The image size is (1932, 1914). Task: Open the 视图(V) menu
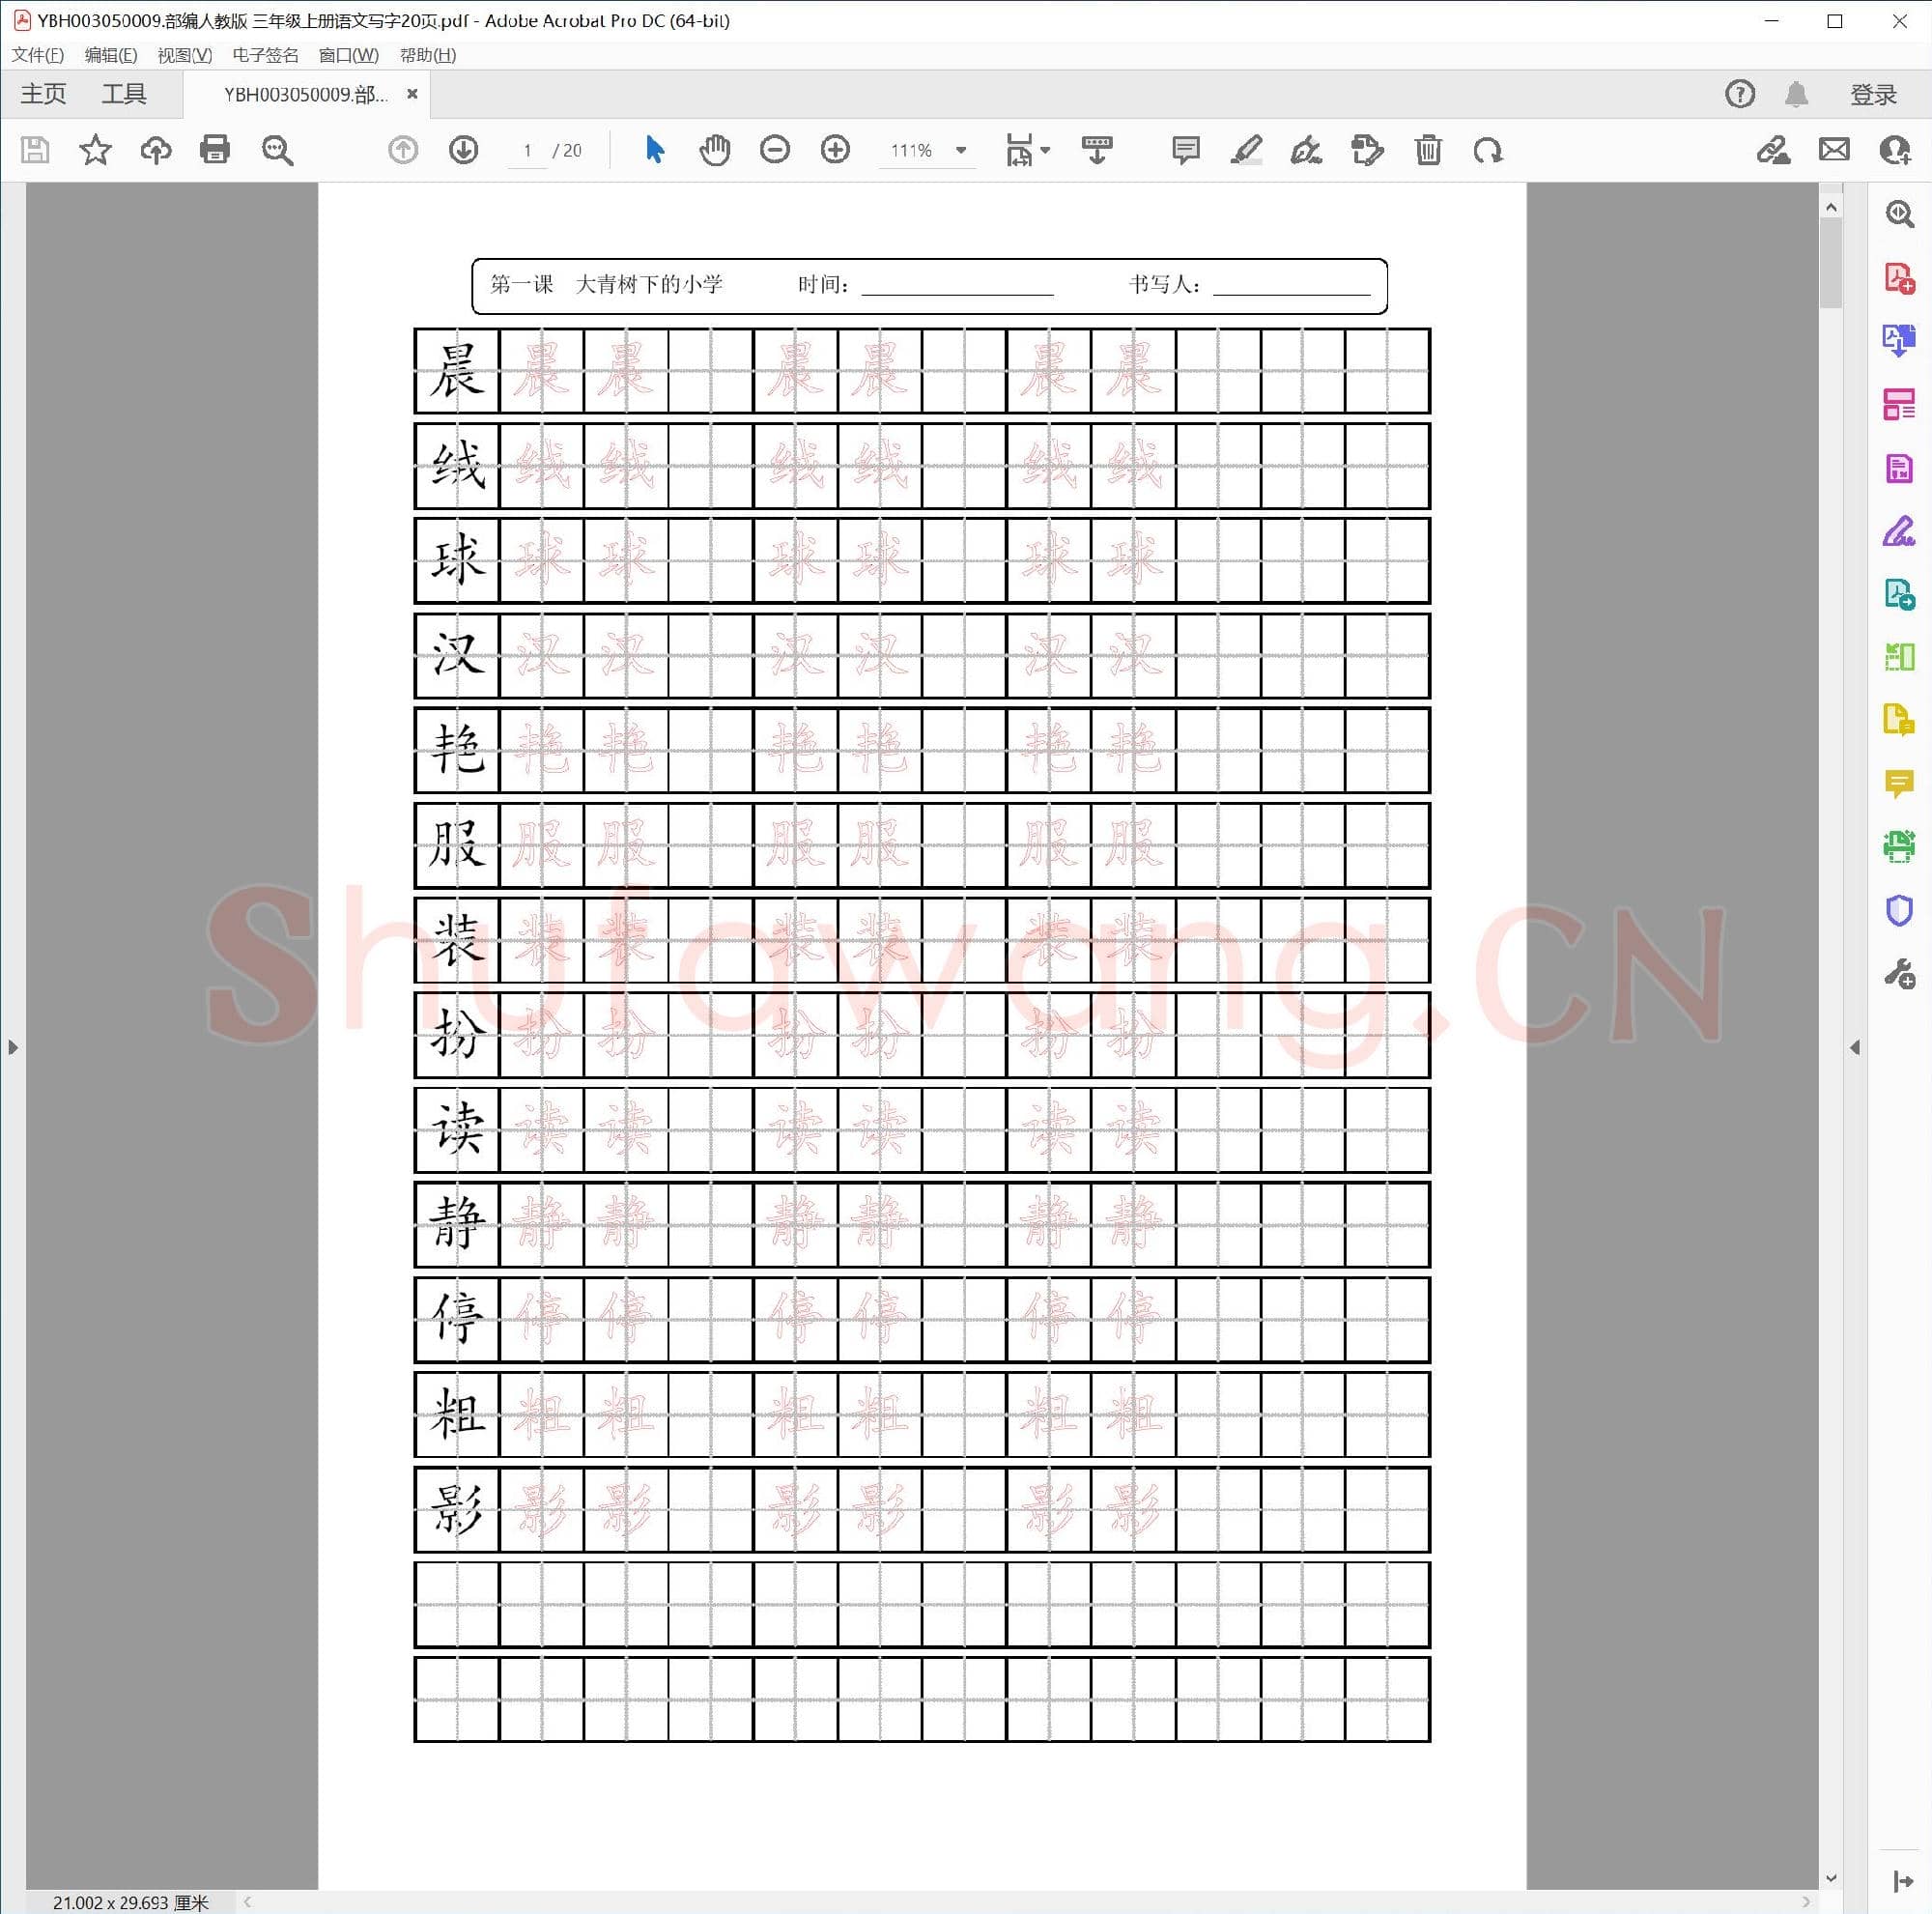click(x=184, y=55)
